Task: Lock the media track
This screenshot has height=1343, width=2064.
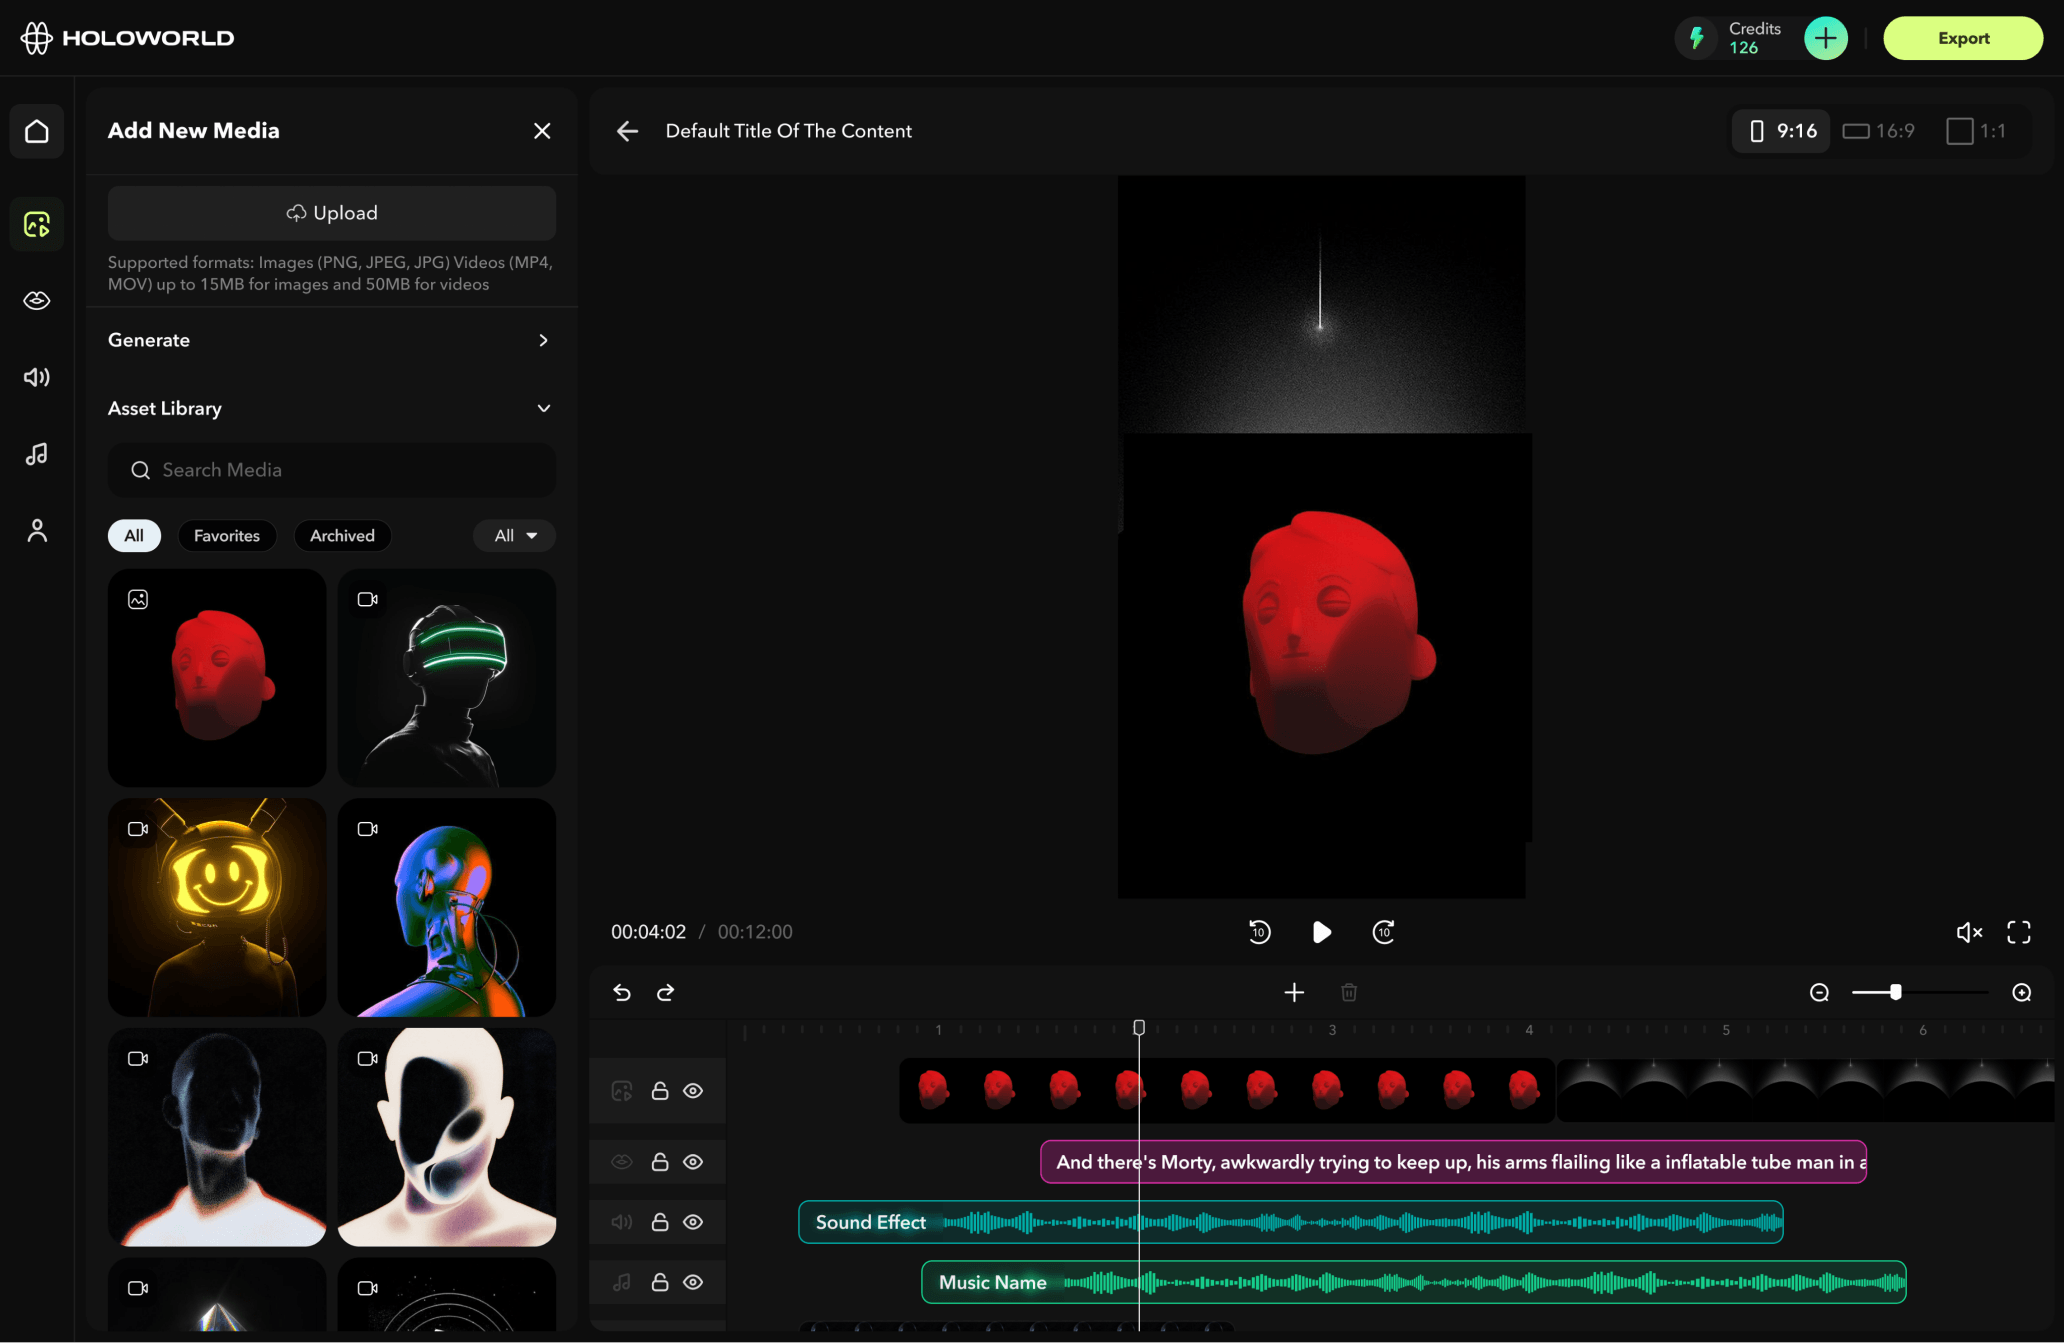Action: [660, 1091]
